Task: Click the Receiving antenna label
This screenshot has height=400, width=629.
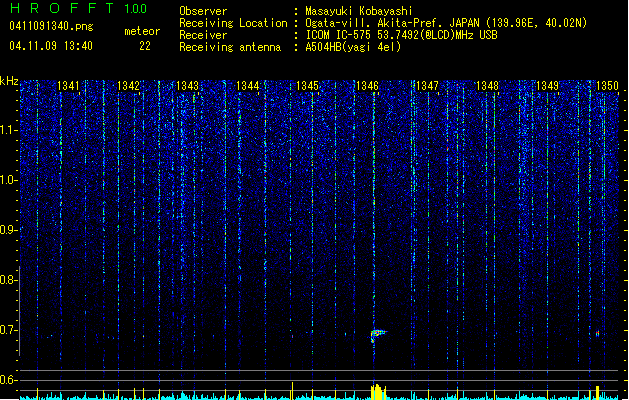Action: point(230,47)
